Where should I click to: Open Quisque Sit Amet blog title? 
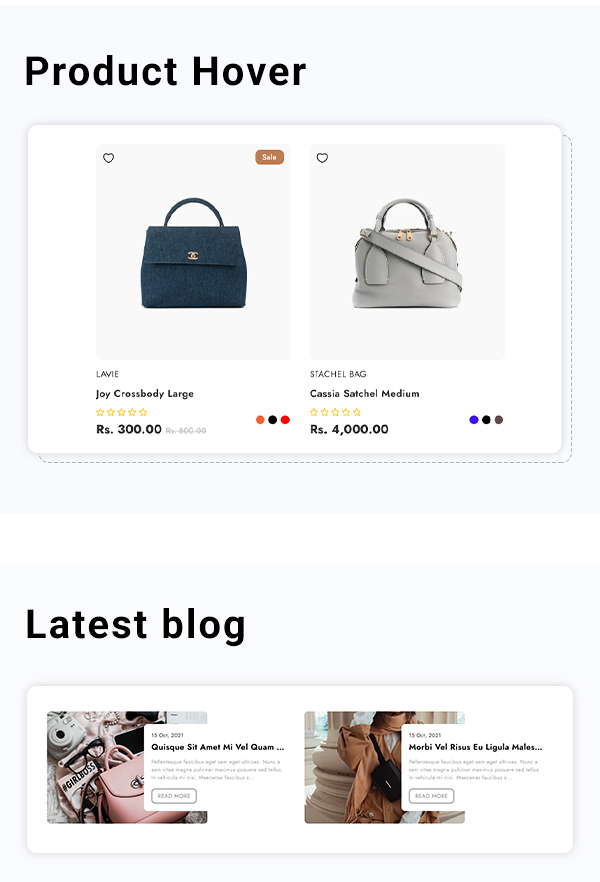pyautogui.click(x=218, y=747)
